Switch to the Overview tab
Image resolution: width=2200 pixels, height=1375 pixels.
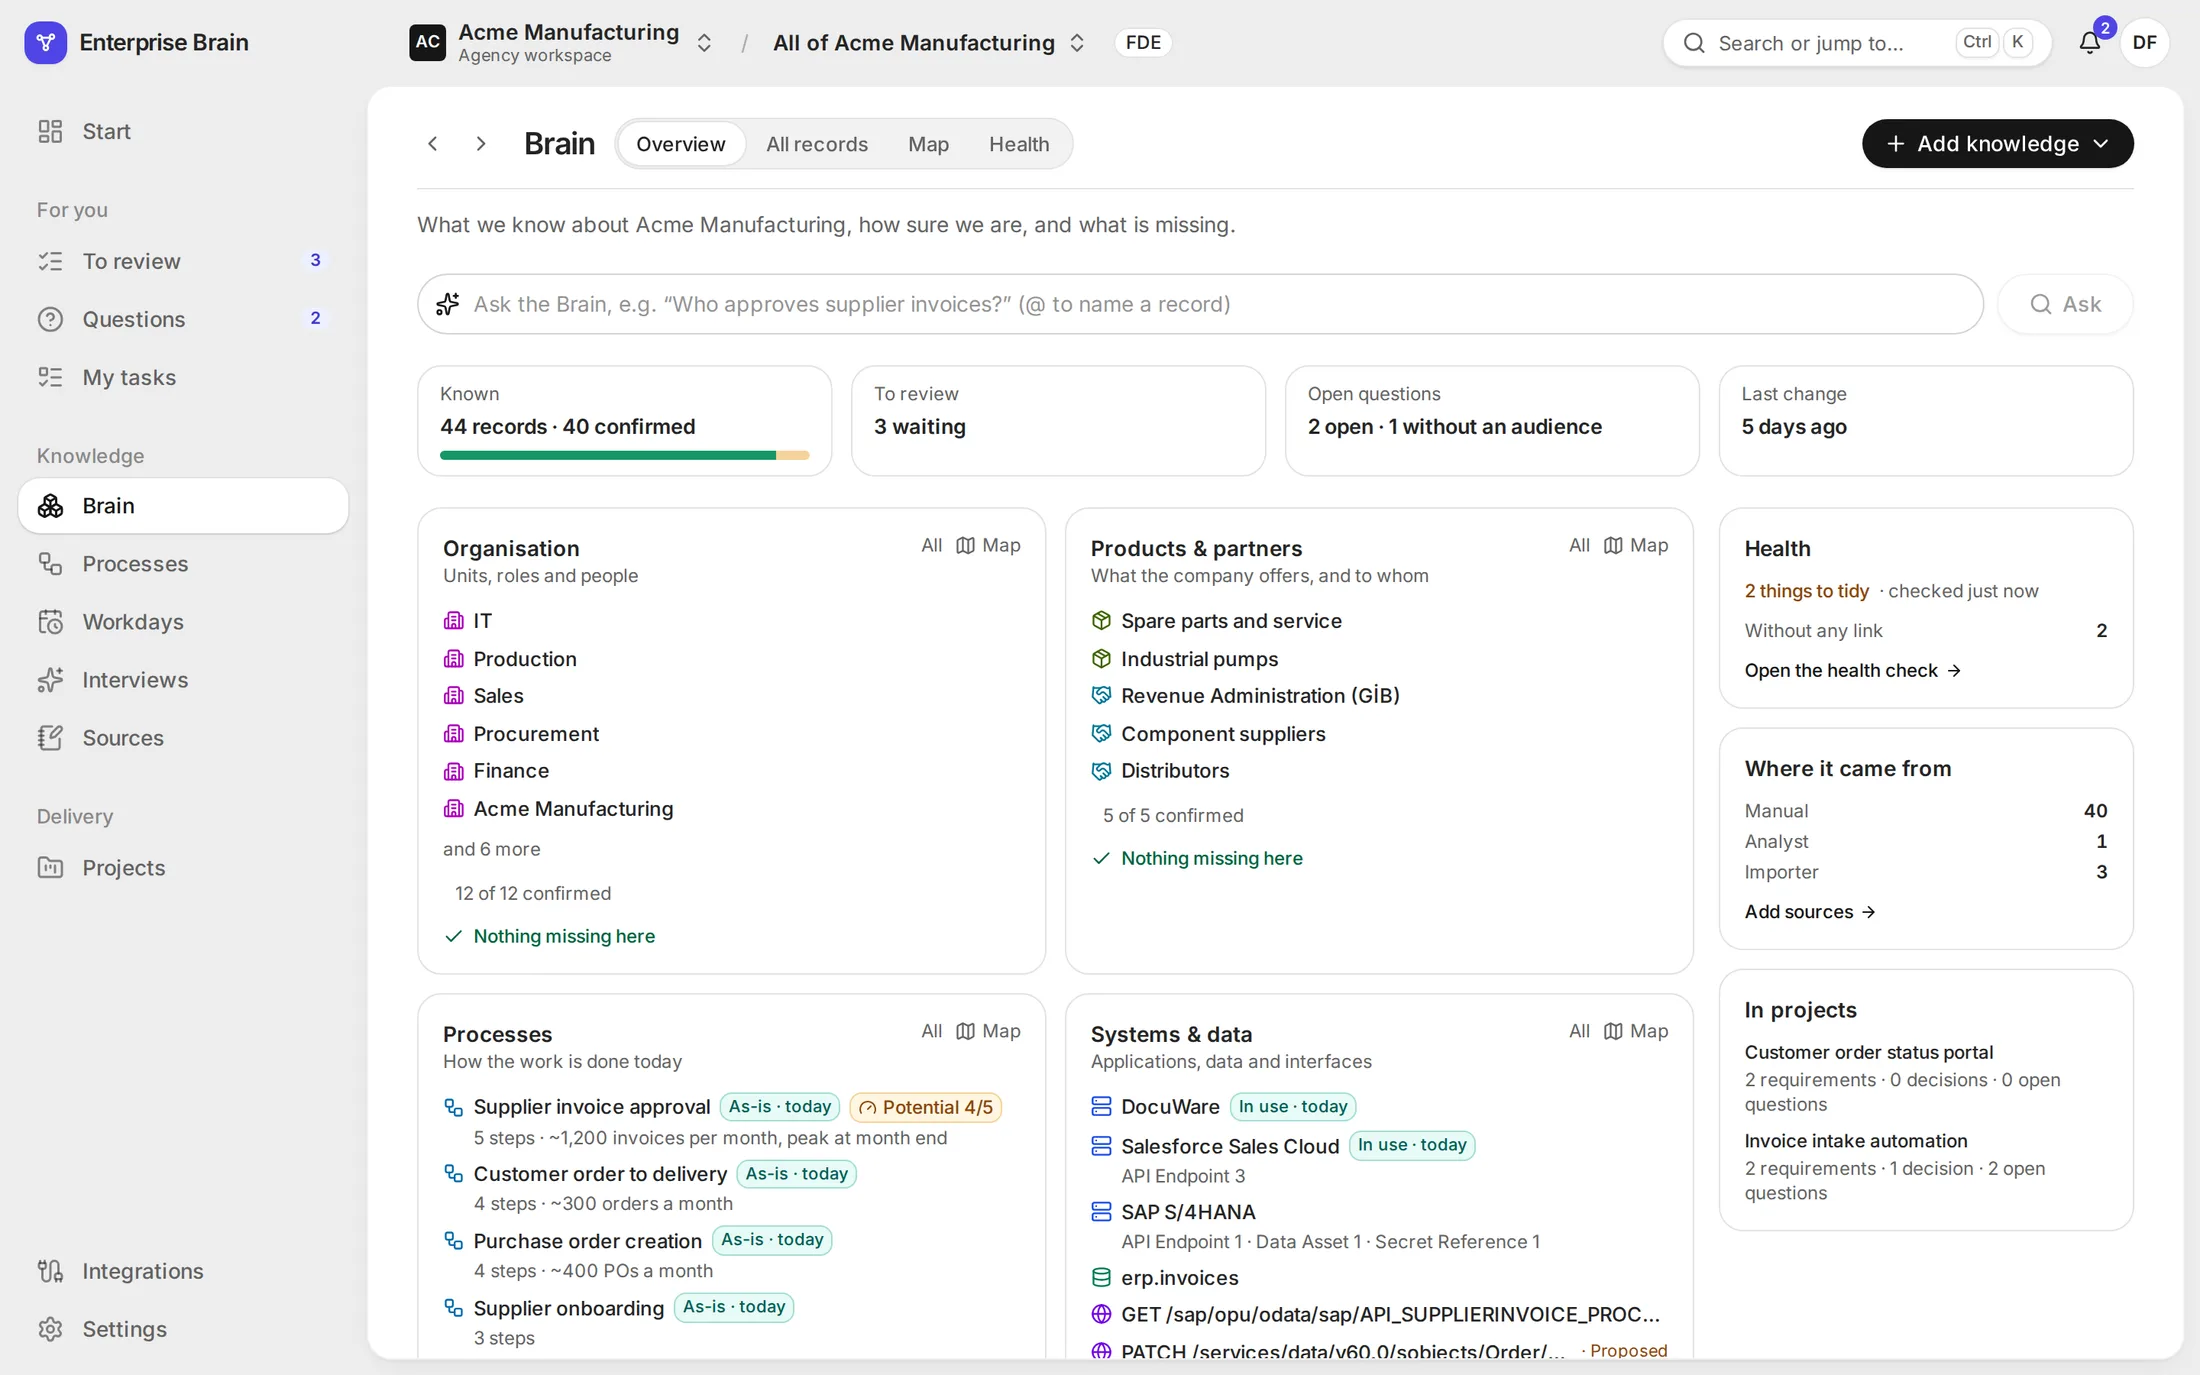pyautogui.click(x=680, y=144)
